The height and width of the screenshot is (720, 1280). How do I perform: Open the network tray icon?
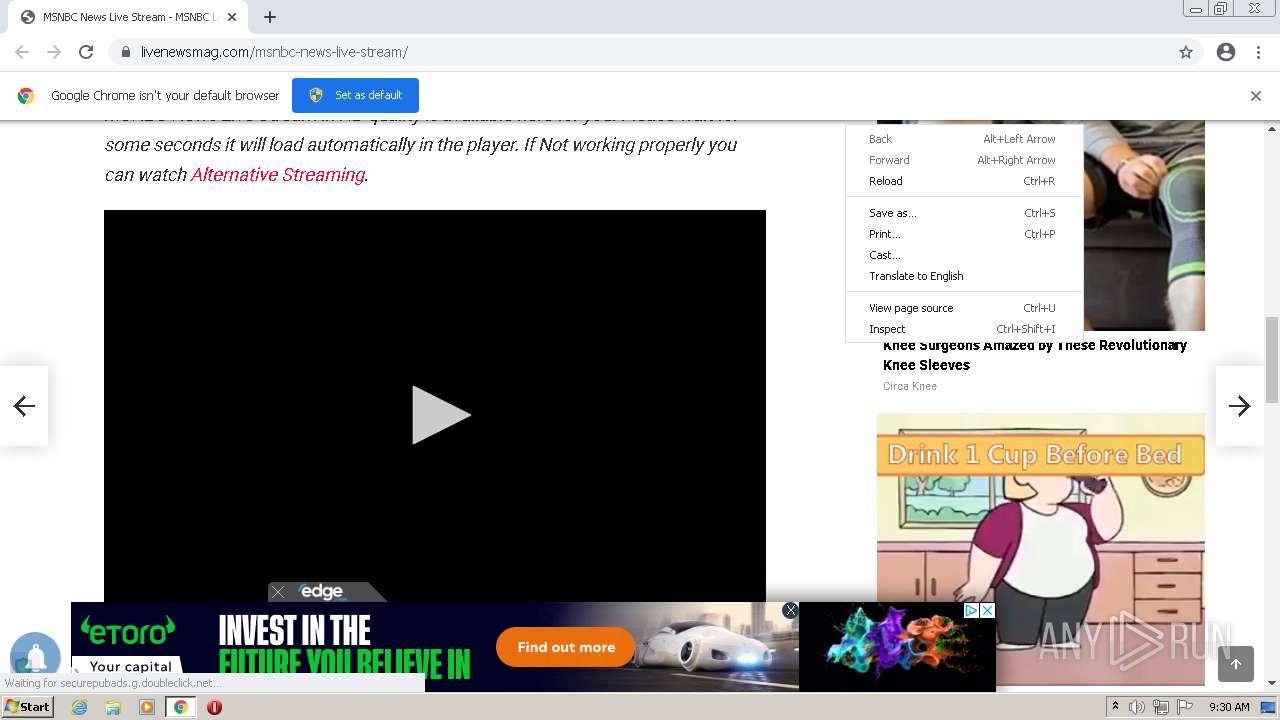pyautogui.click(x=1161, y=707)
